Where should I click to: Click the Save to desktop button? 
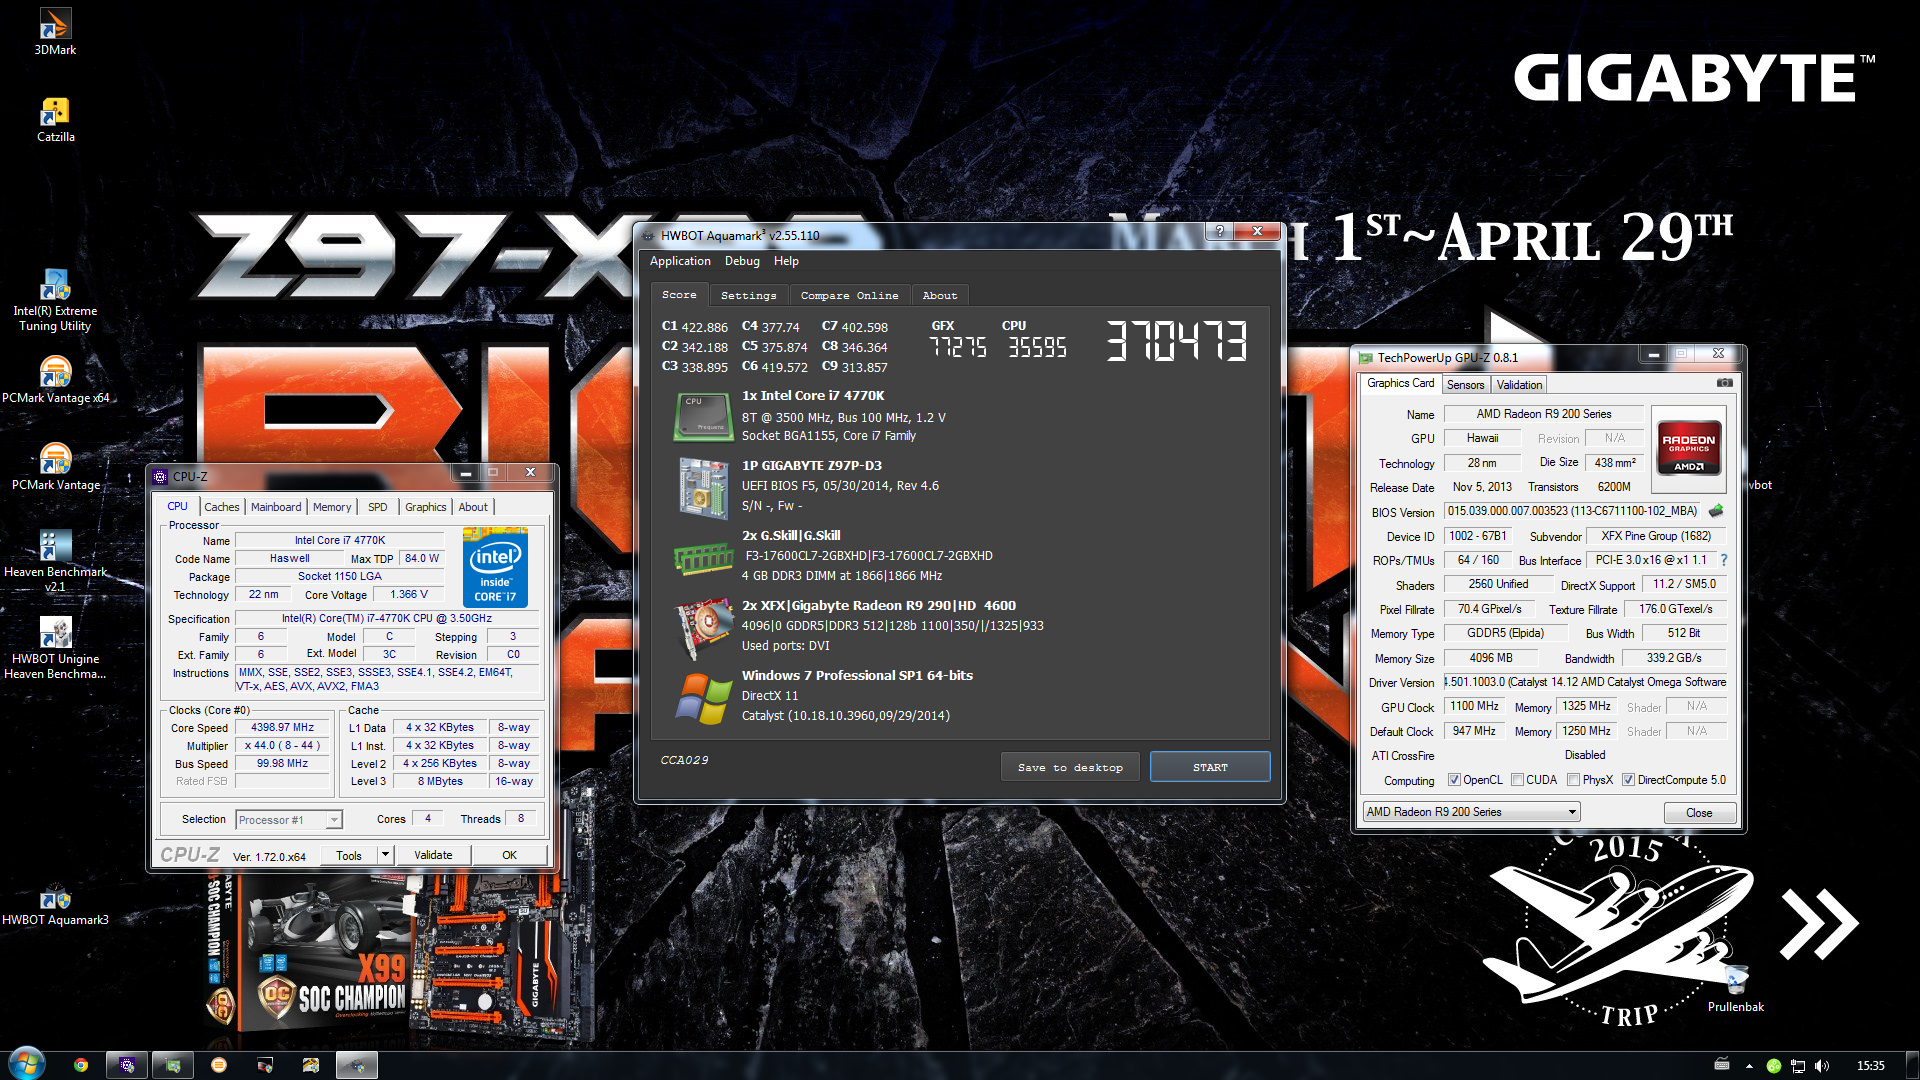pyautogui.click(x=1071, y=768)
